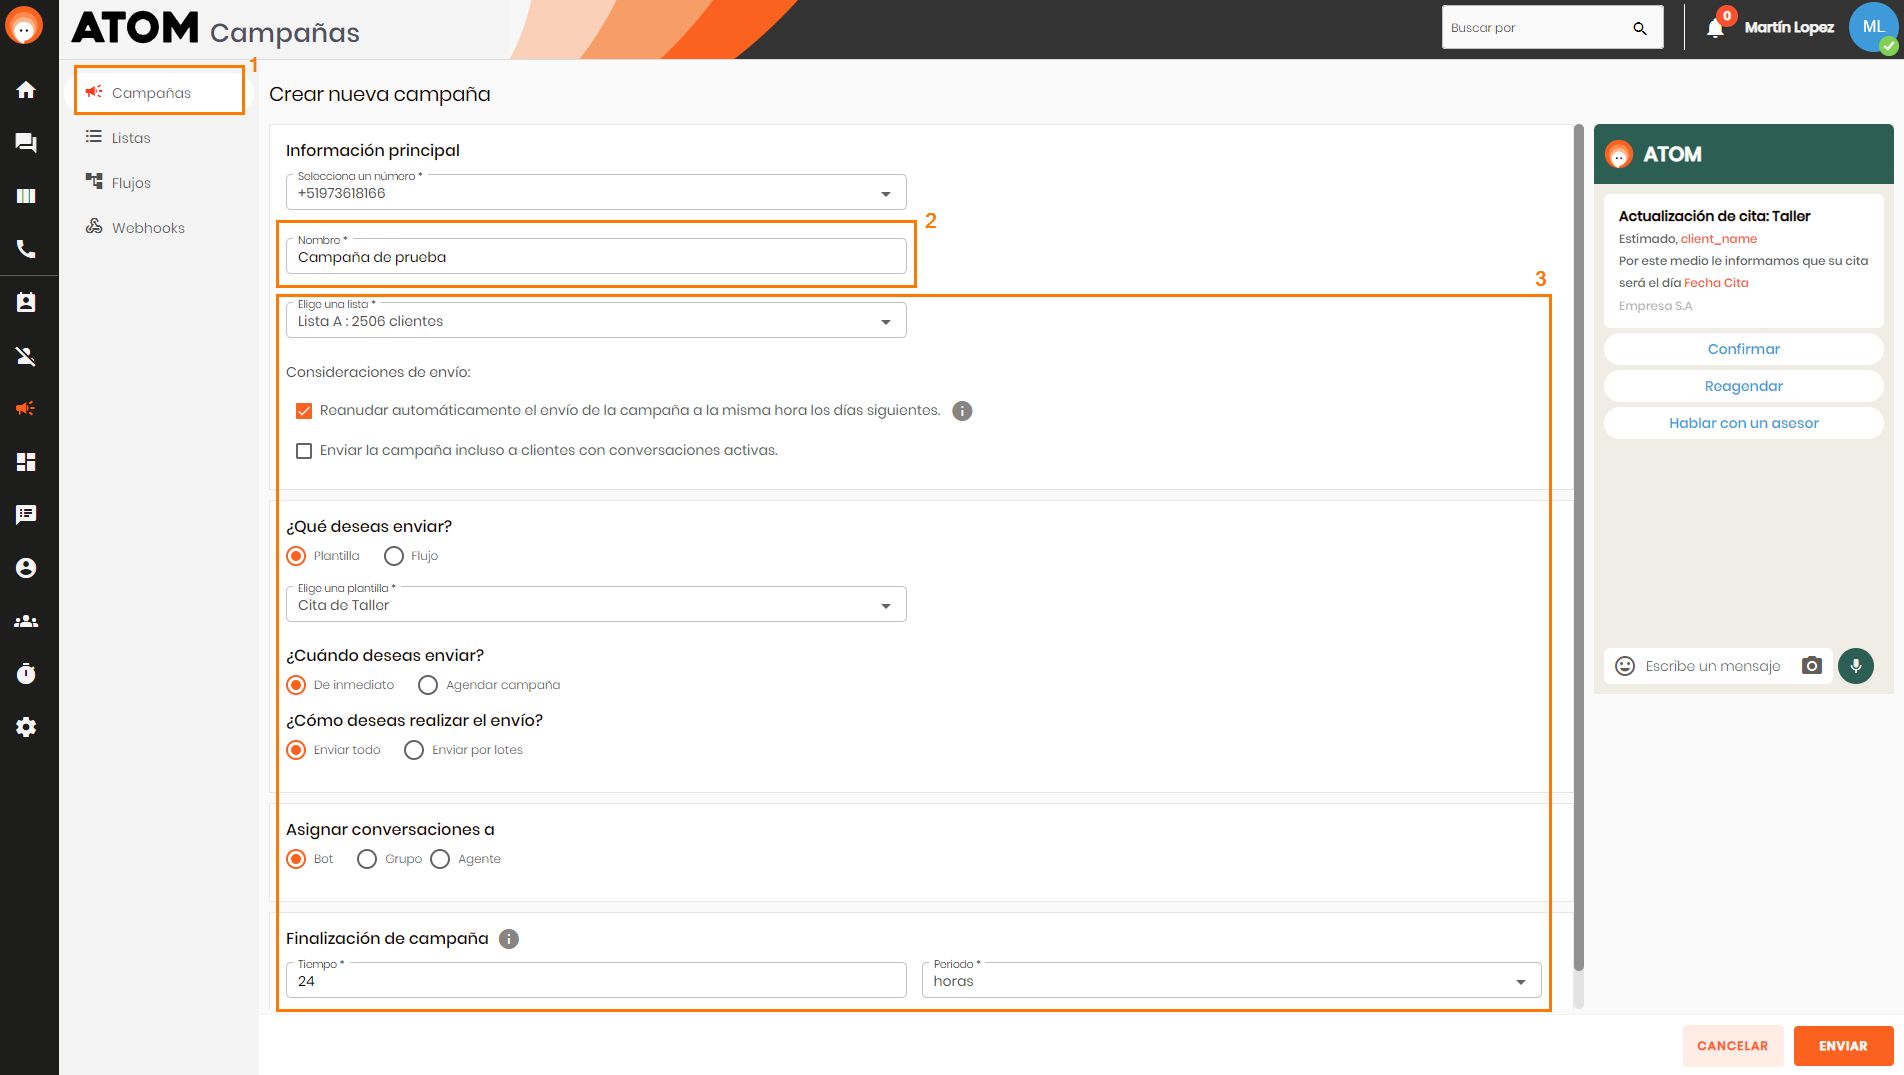The image size is (1904, 1075).
Task: Open the message templates sidebar icon
Action: coord(26,514)
